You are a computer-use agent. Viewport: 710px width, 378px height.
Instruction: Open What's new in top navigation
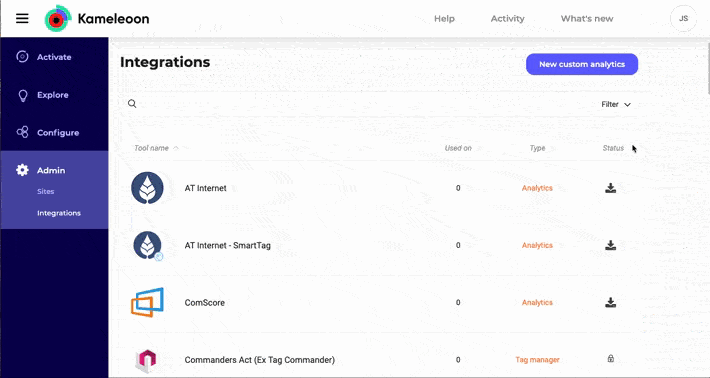(587, 19)
